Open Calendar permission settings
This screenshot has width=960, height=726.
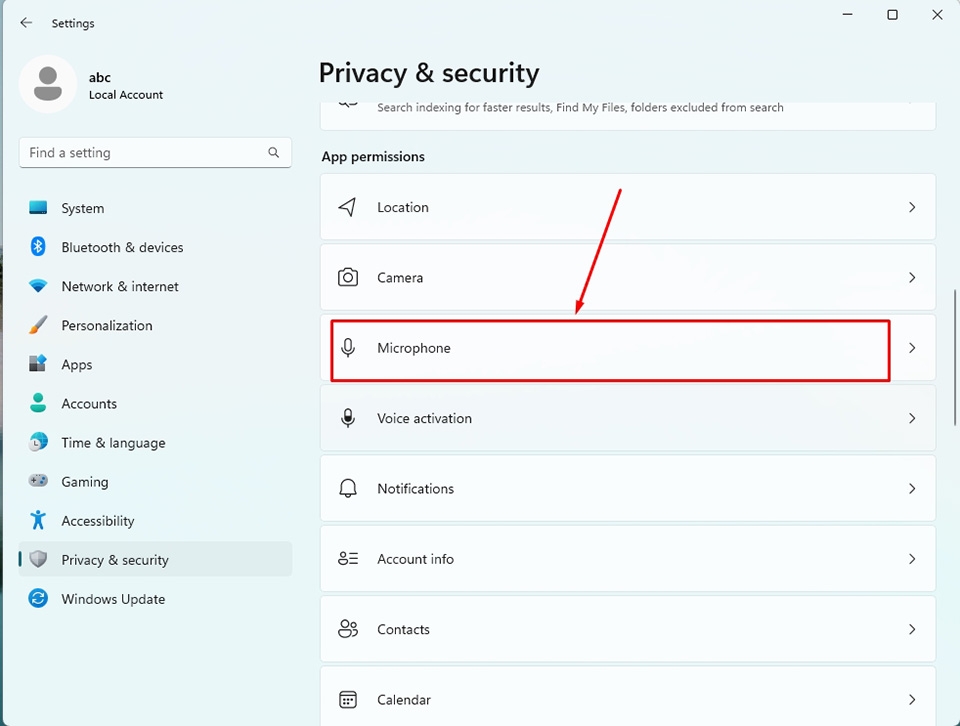628,697
